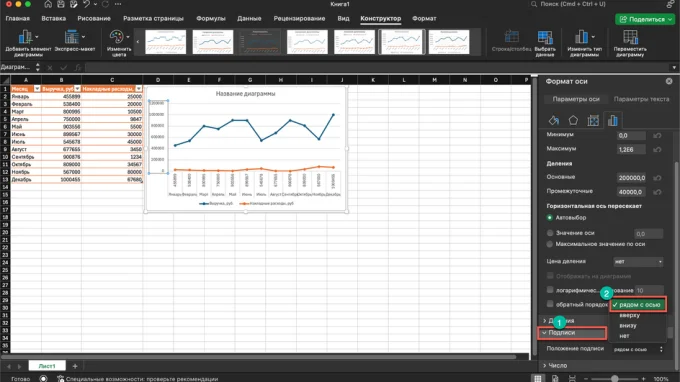Viewport: 680px width, 382px height.
Task: Reset the Основные value with its arrow
Action: point(657,178)
